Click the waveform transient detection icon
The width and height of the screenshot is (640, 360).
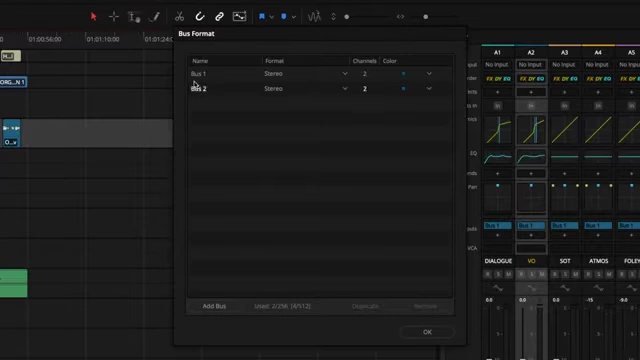(314, 16)
